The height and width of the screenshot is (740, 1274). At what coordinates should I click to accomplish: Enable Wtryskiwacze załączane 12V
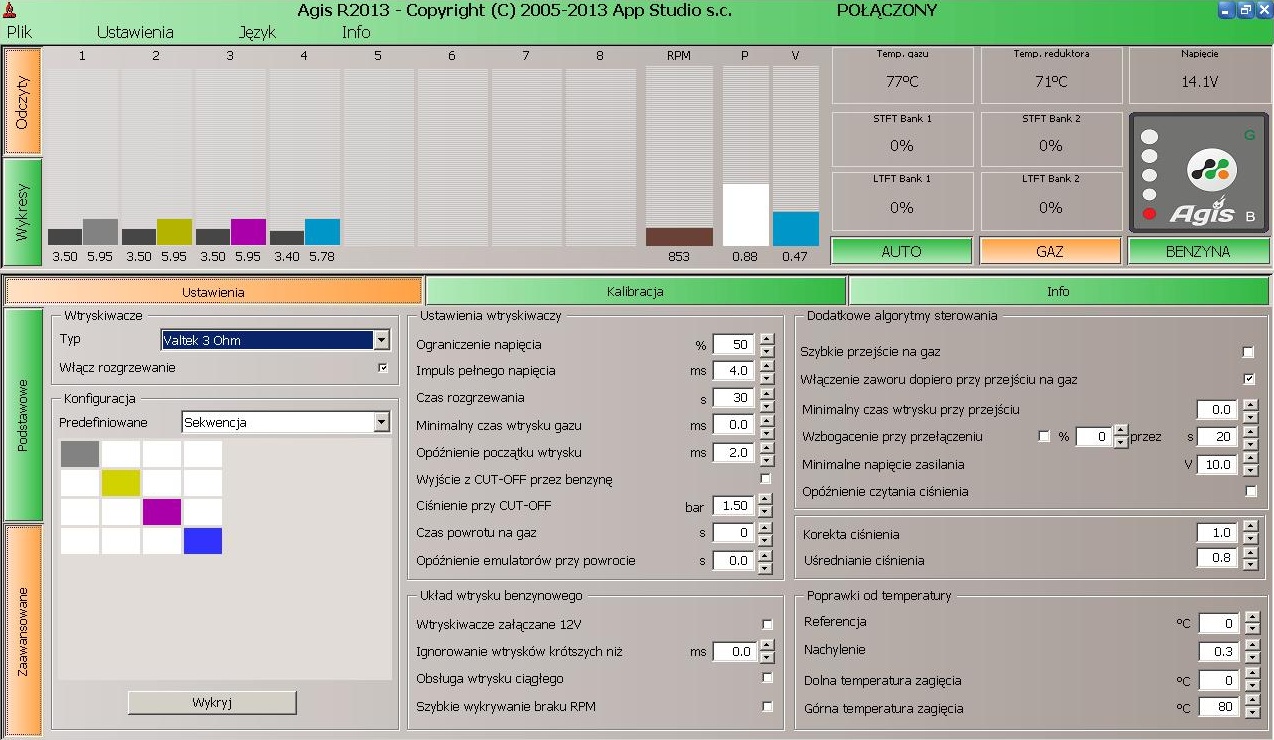point(767,624)
